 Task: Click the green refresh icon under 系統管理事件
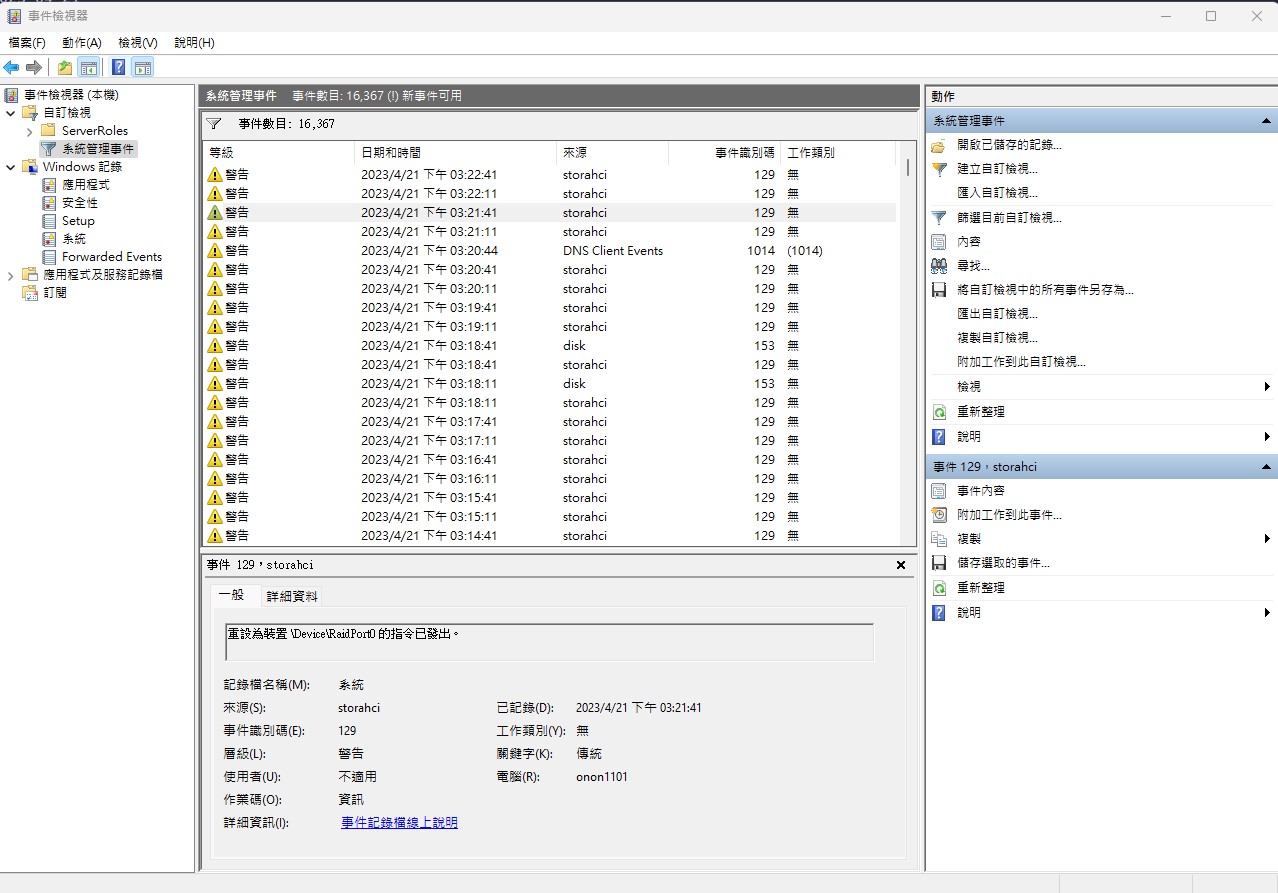938,412
